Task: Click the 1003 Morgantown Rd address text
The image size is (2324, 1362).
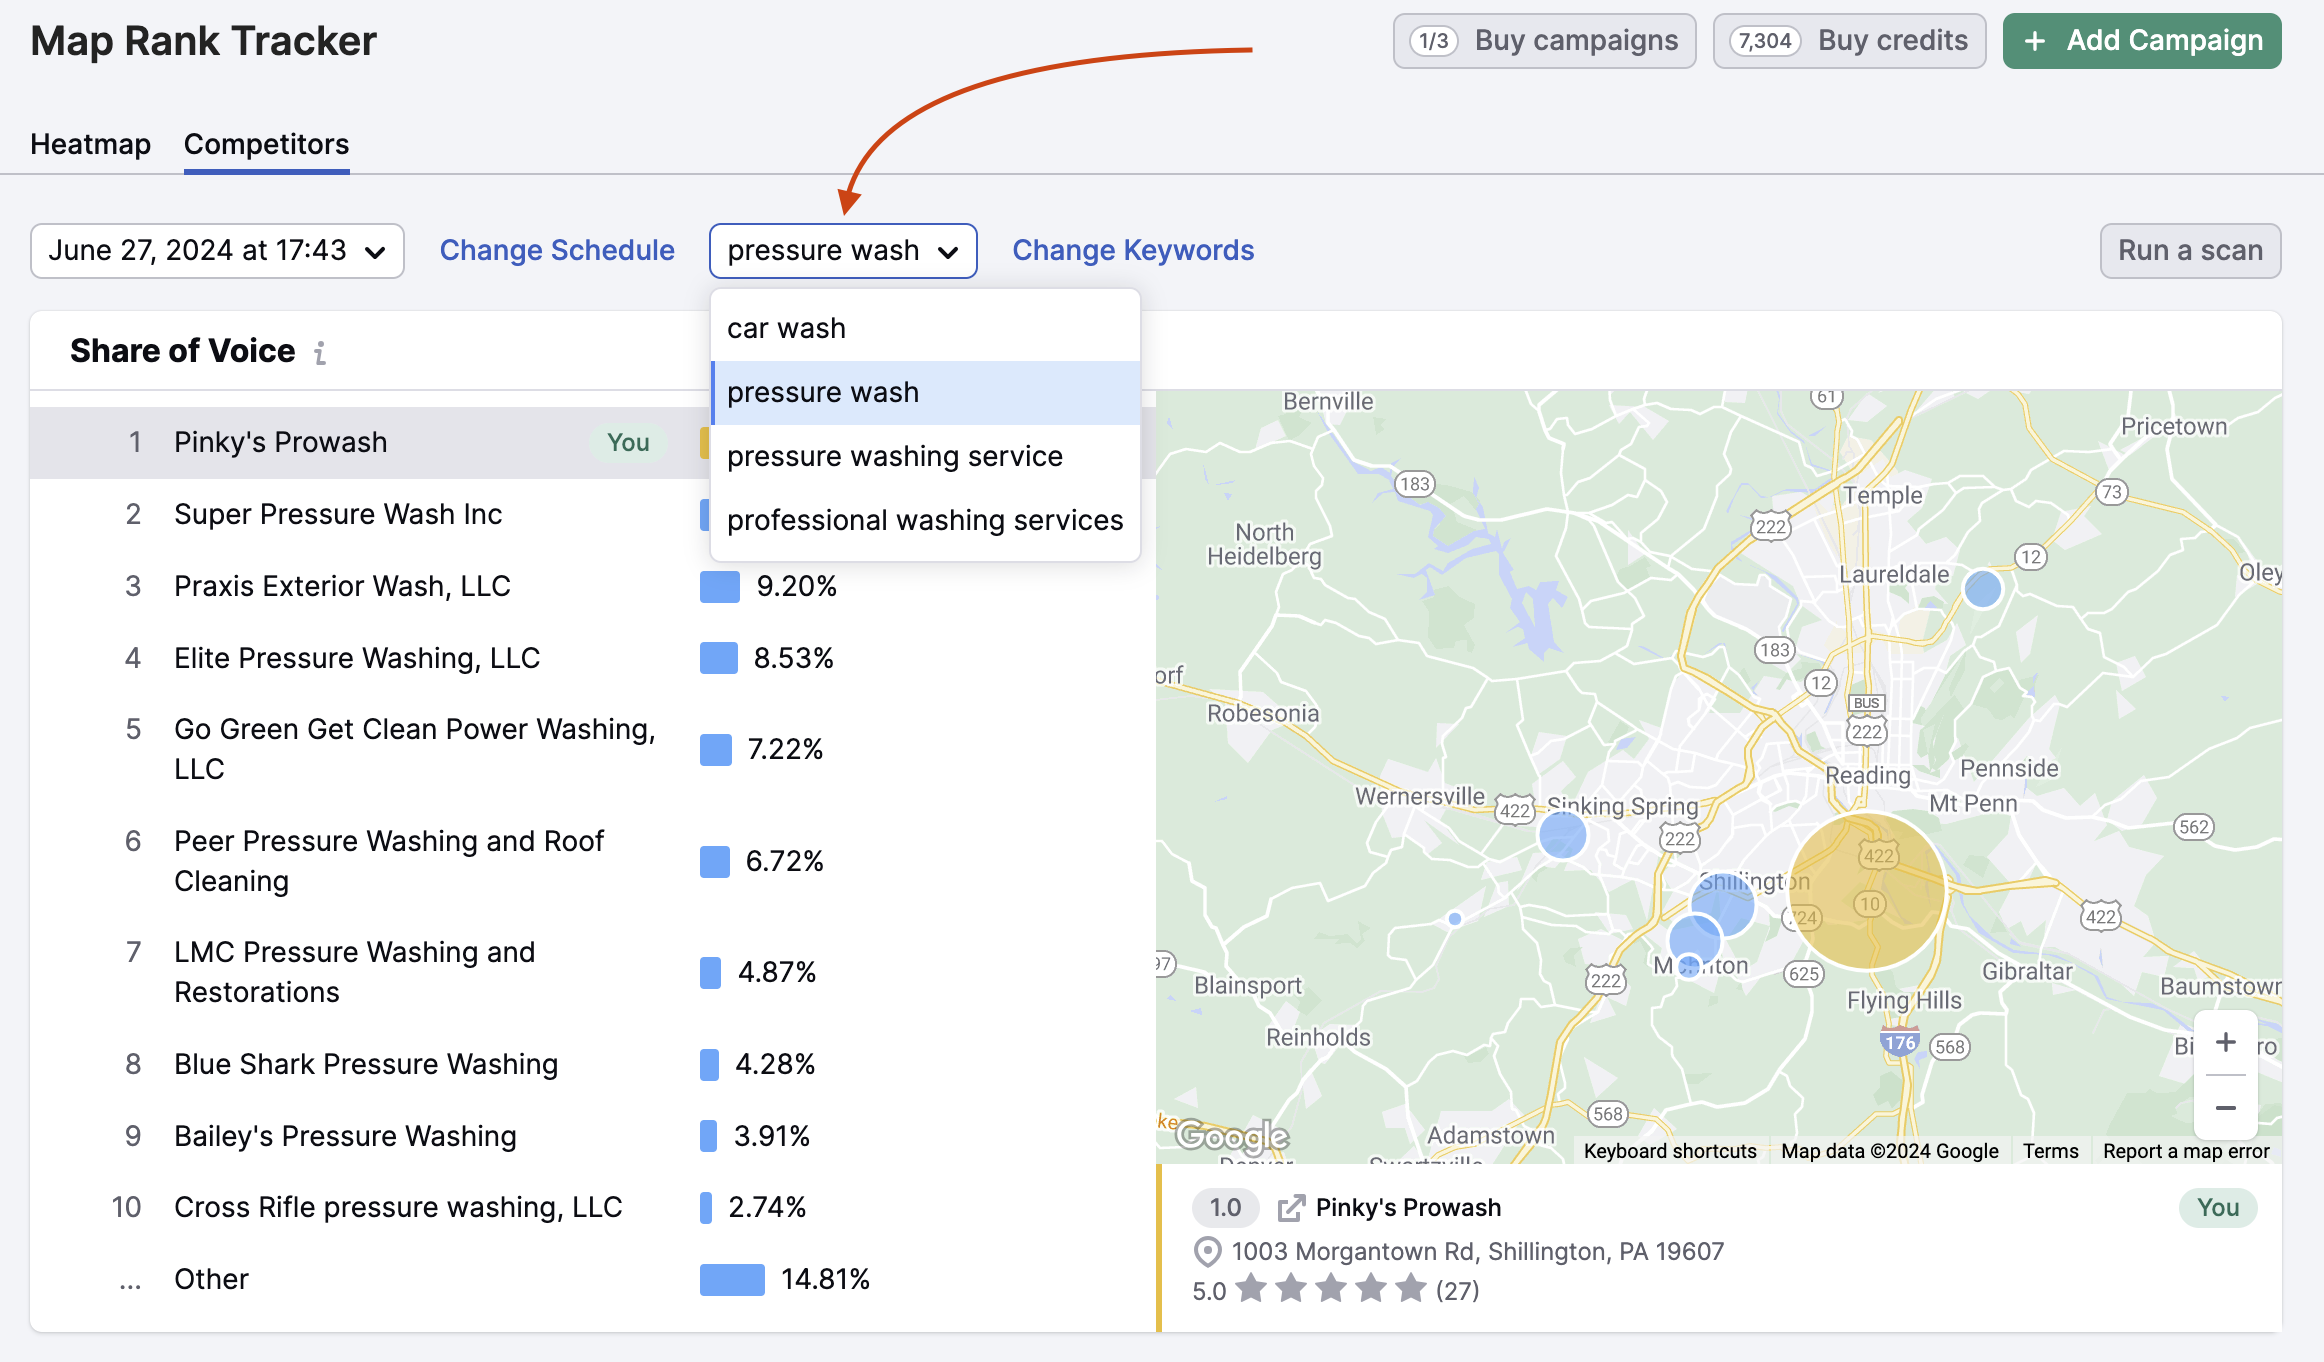Action: click(x=1478, y=1252)
